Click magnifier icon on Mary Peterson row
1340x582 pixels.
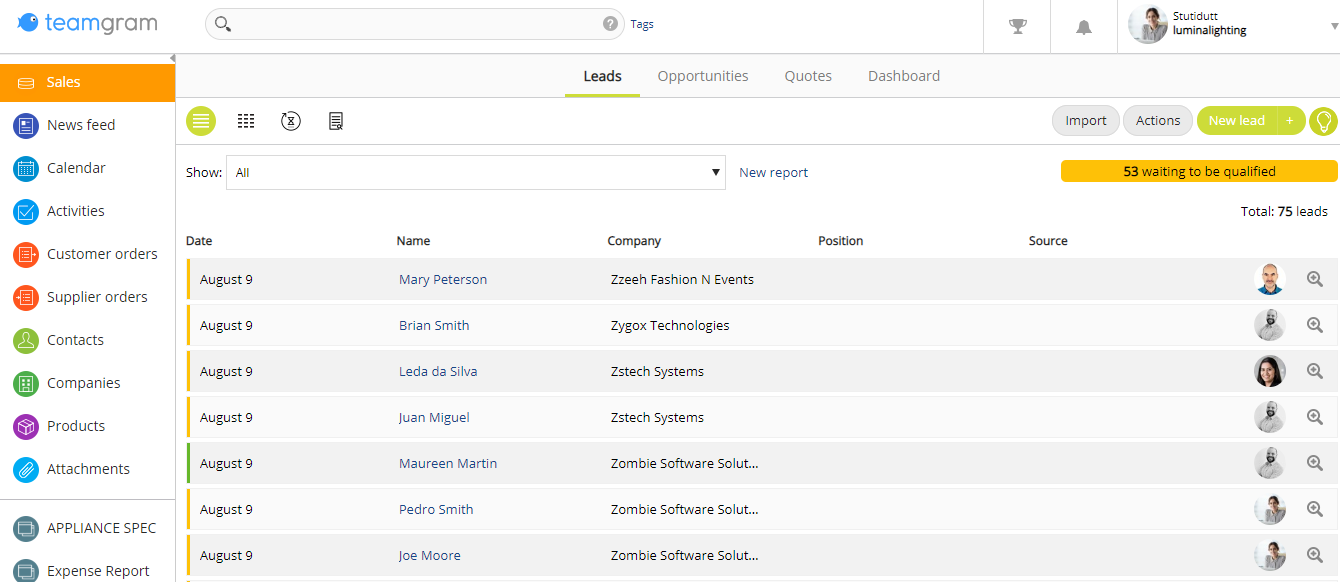click(x=1315, y=280)
